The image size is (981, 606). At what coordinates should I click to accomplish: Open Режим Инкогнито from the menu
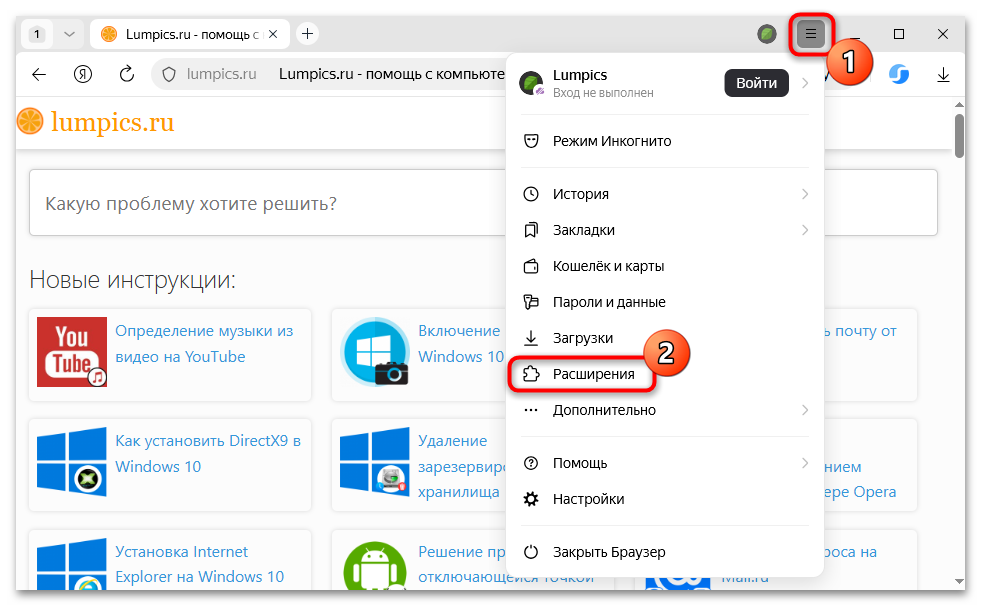tap(664, 141)
